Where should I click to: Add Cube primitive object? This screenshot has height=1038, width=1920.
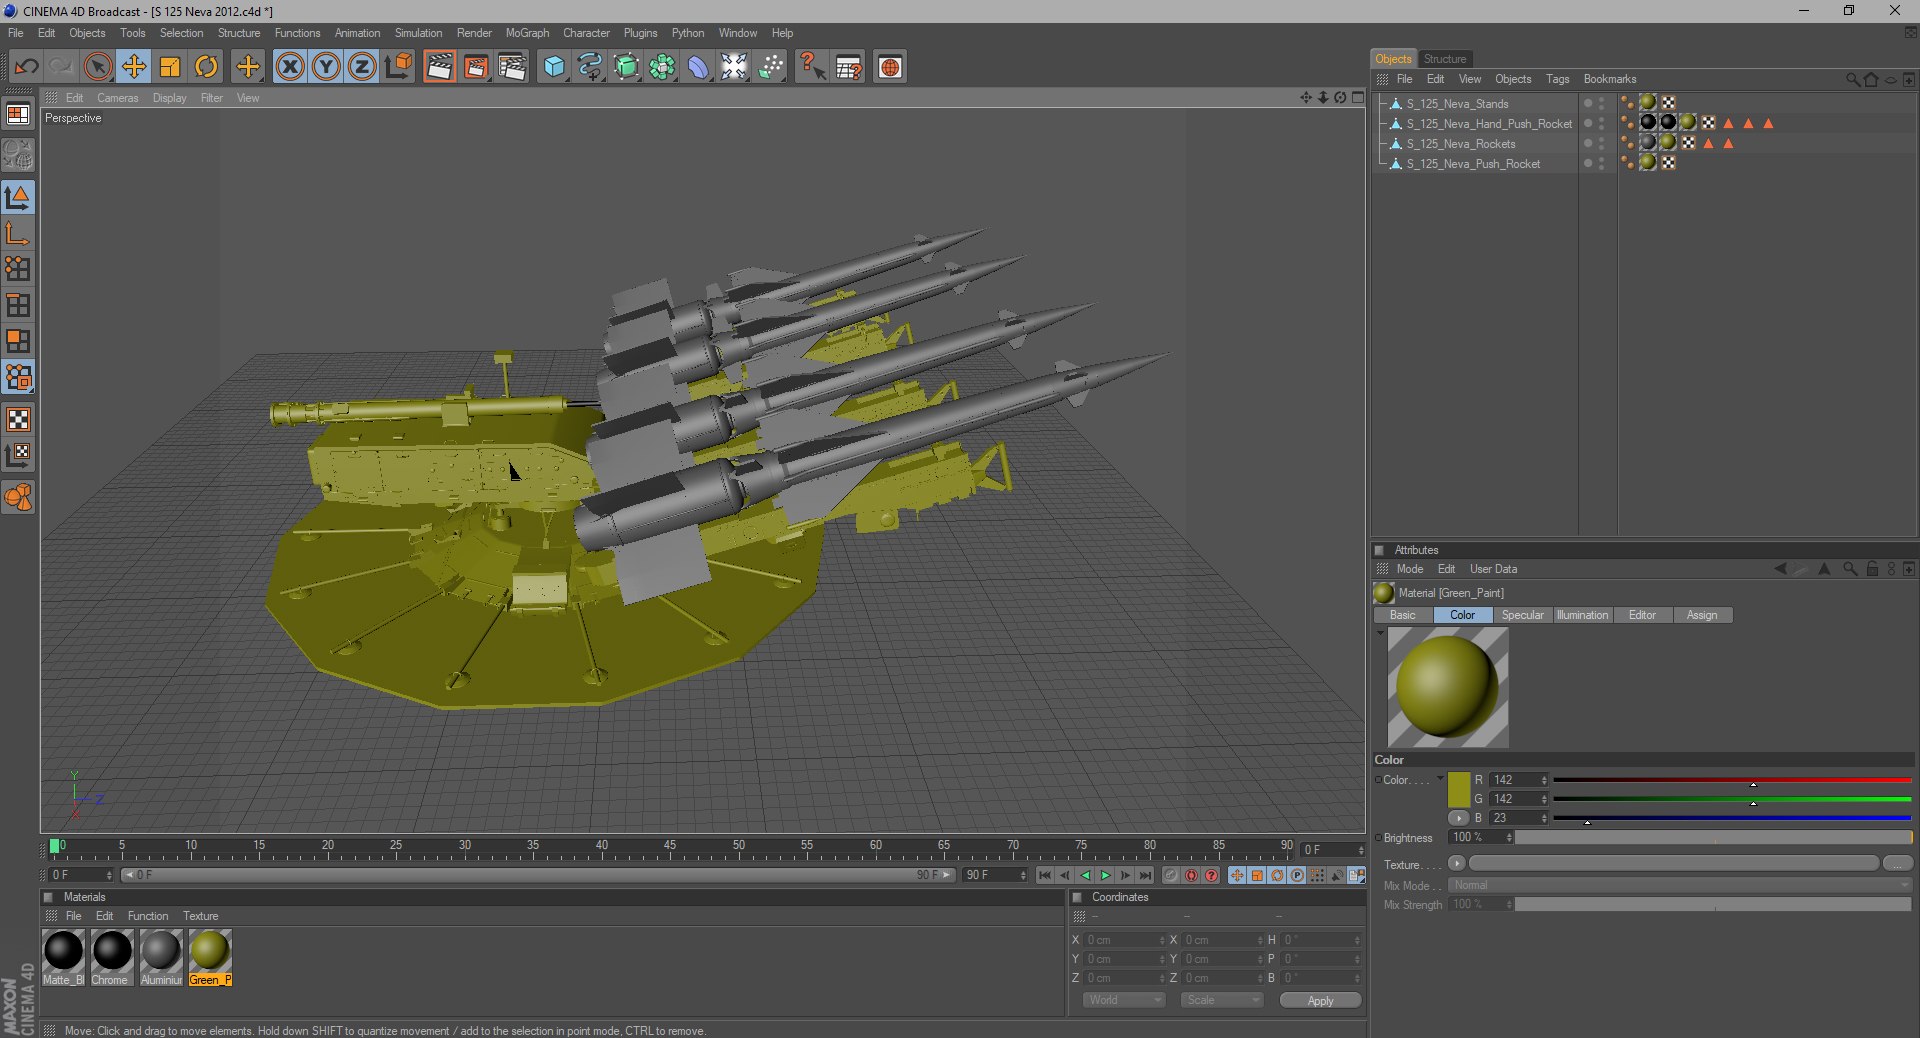(554, 67)
